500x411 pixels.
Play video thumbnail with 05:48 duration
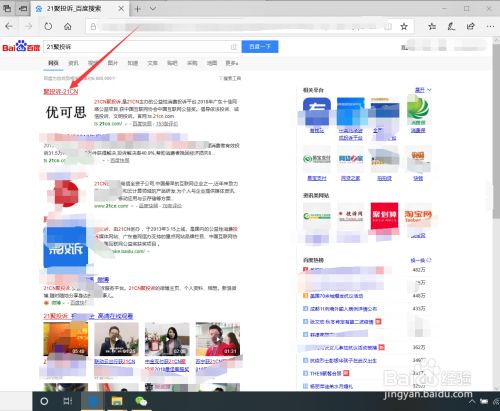(x=66, y=339)
